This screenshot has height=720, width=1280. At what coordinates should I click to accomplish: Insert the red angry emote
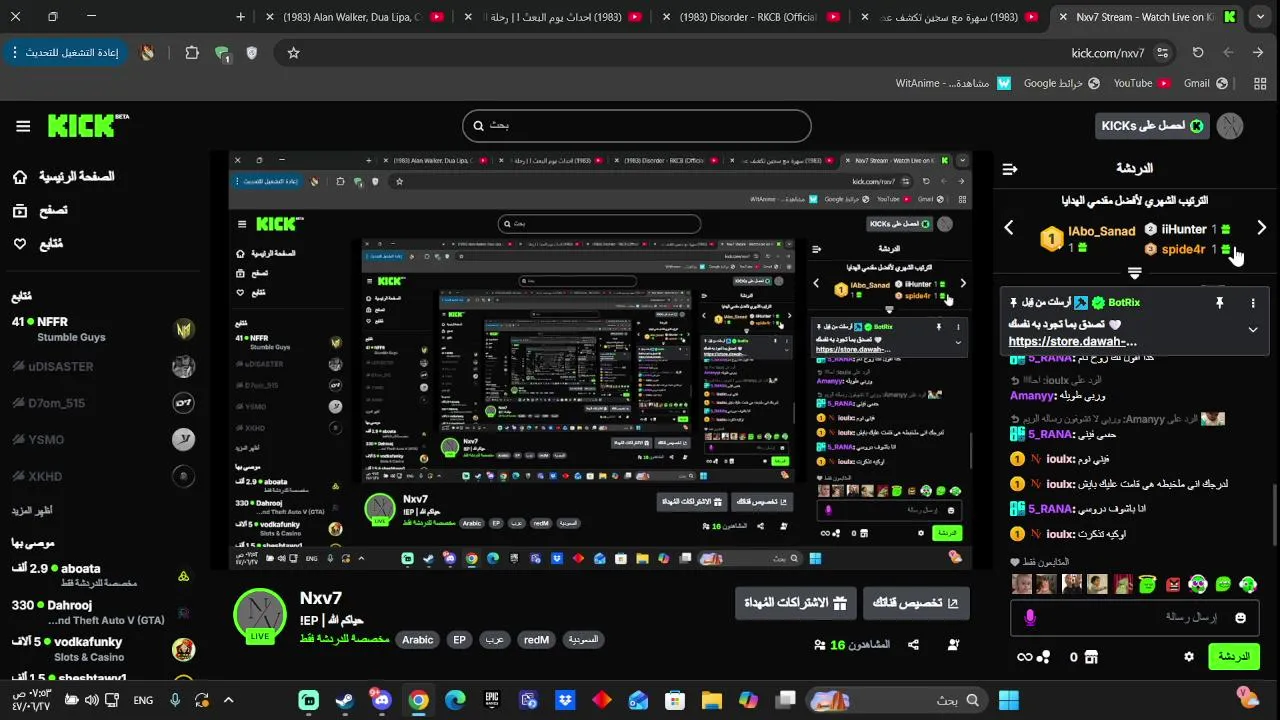[x=1172, y=584]
